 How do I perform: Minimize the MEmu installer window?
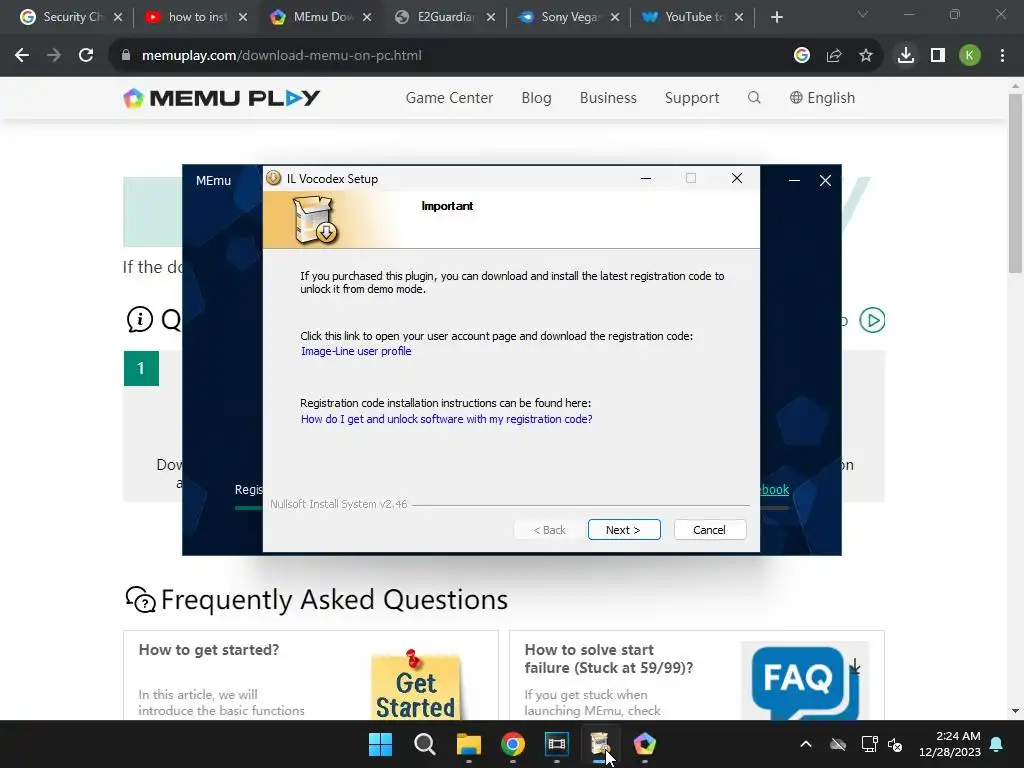click(794, 180)
